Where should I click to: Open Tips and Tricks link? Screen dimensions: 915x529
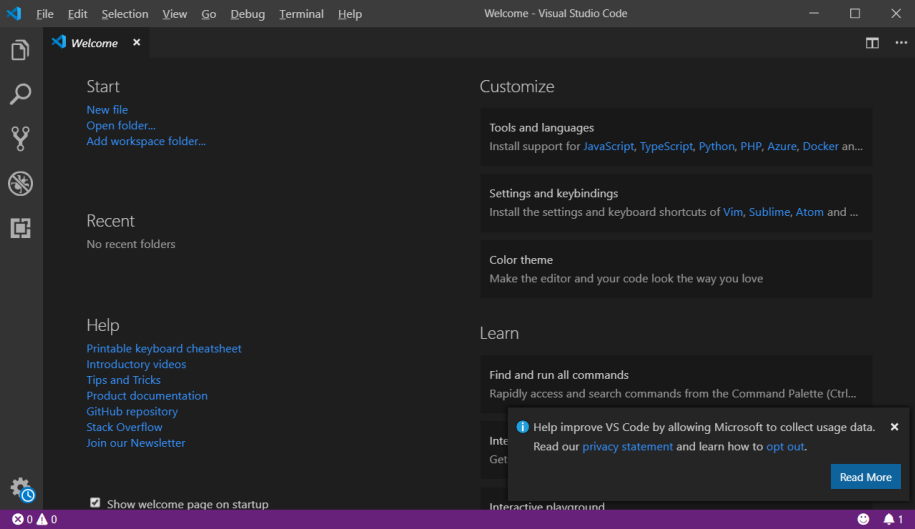point(123,380)
